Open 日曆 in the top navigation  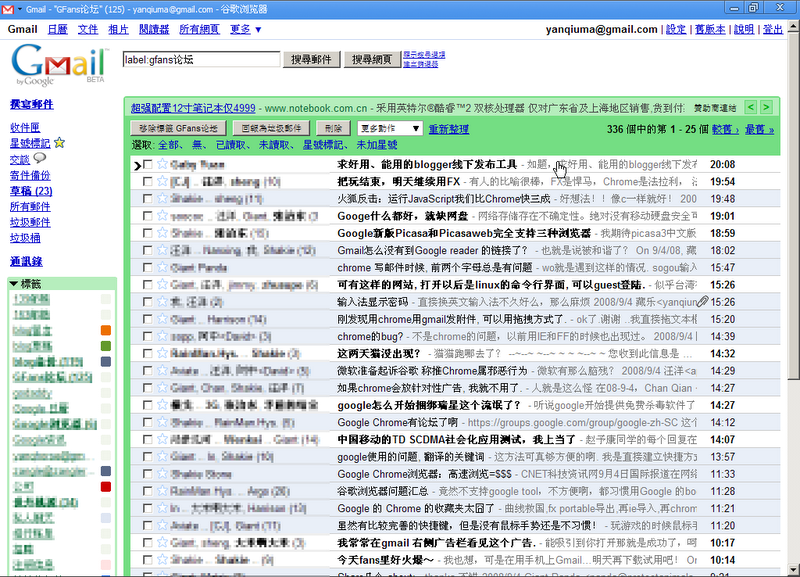58,30
